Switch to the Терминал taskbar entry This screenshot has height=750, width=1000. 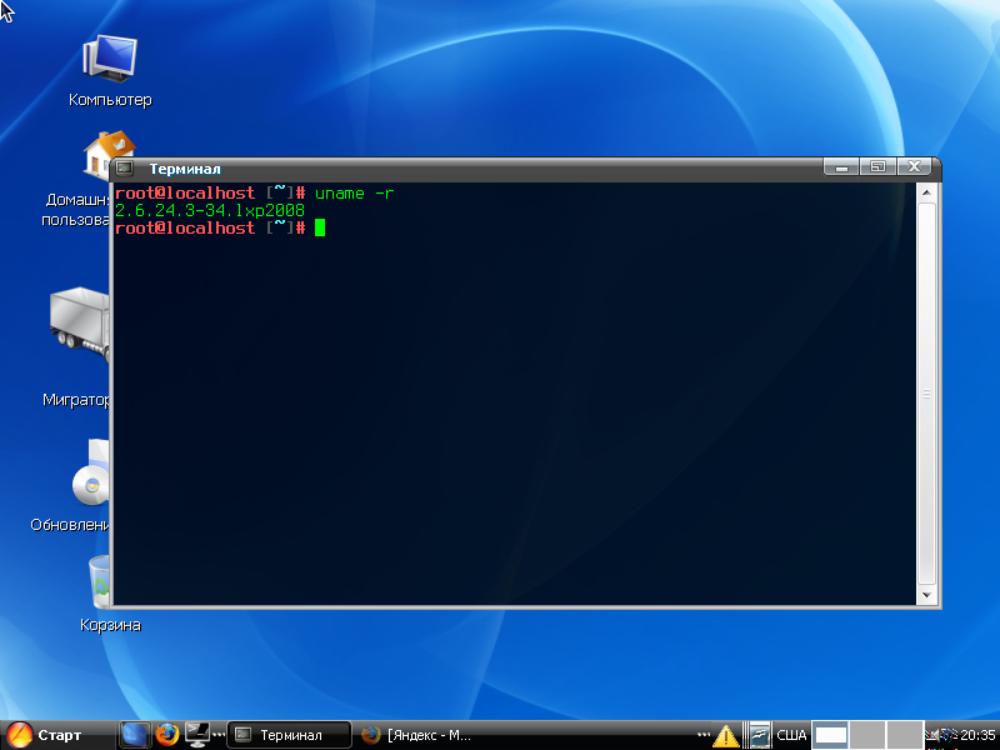click(290, 735)
